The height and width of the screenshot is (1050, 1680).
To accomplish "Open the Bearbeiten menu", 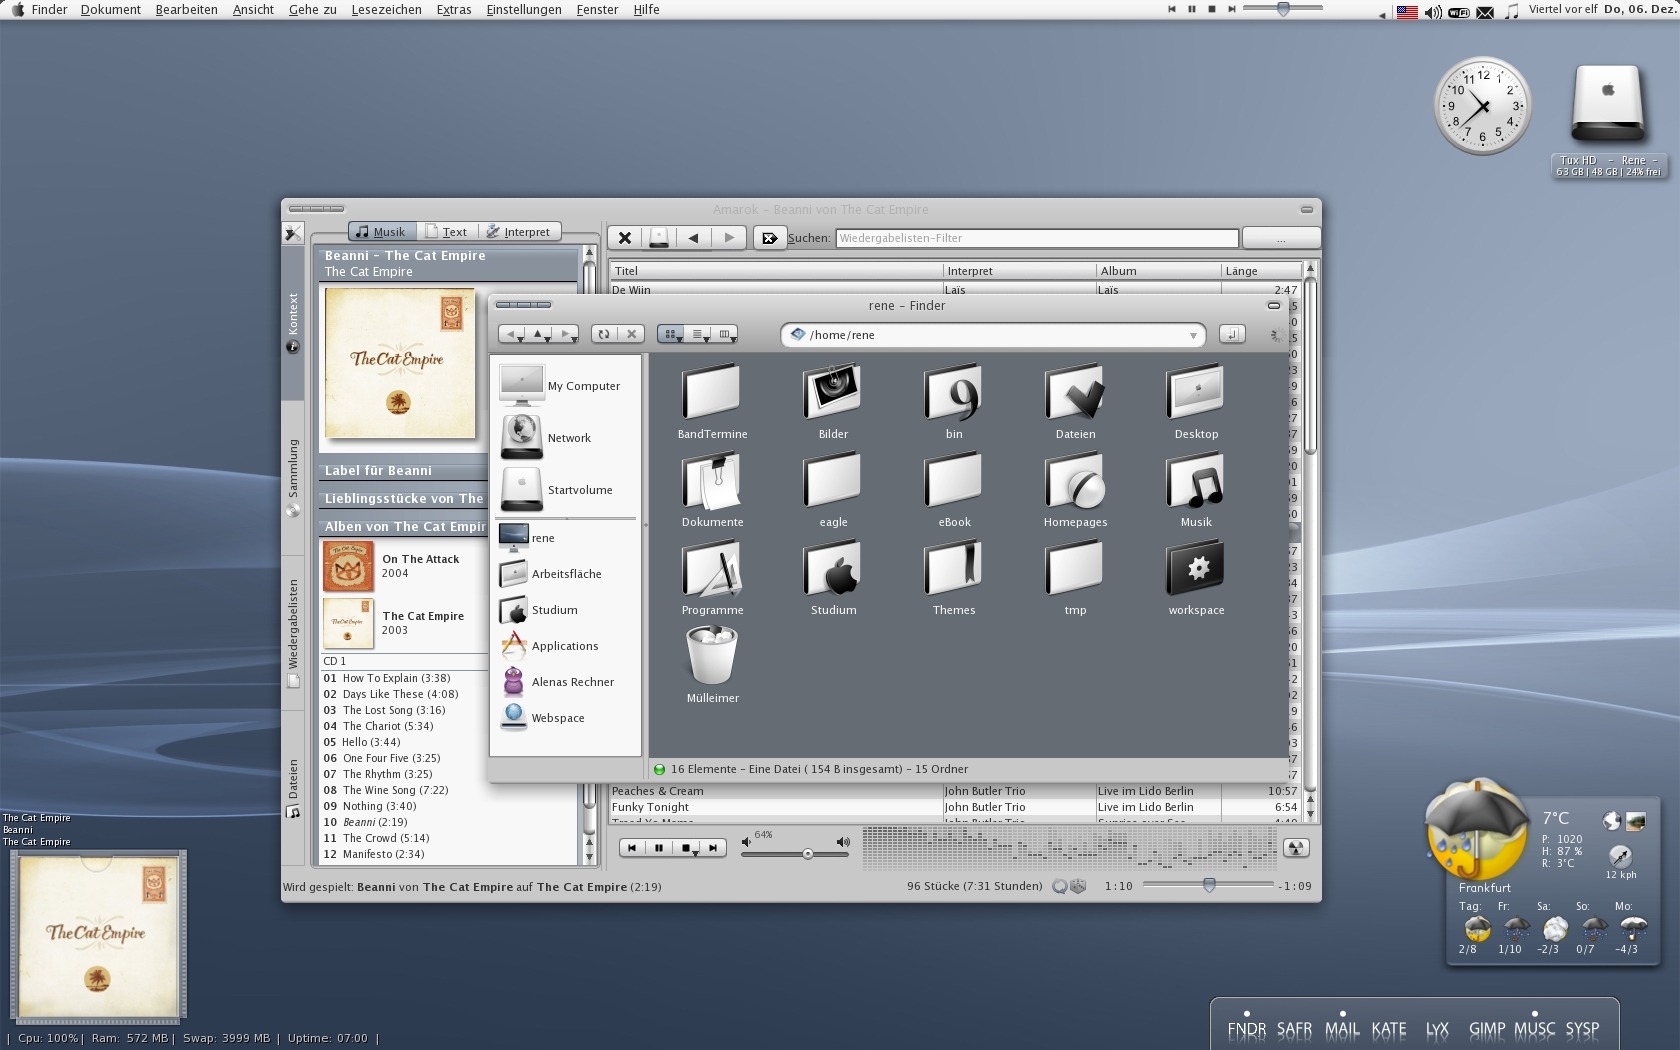I will tap(186, 9).
